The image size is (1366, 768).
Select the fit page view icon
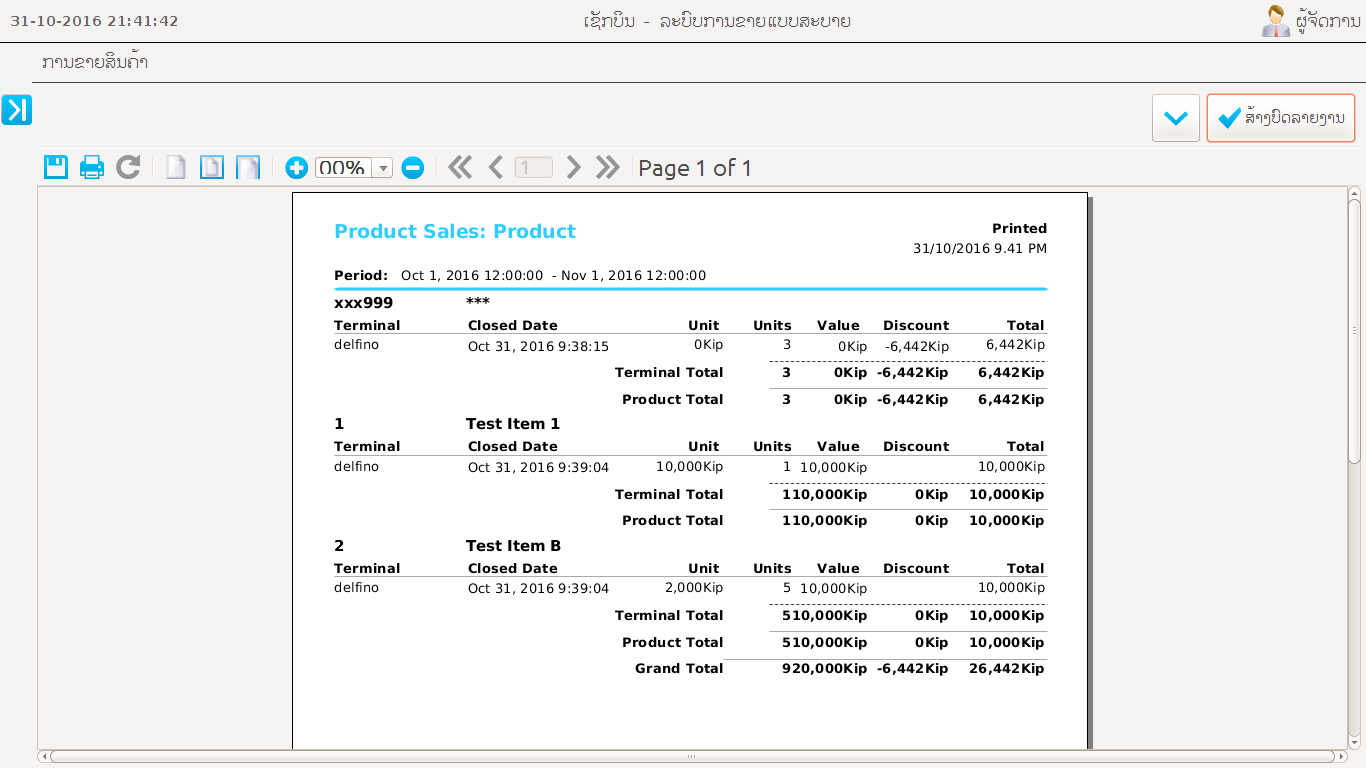click(212, 167)
